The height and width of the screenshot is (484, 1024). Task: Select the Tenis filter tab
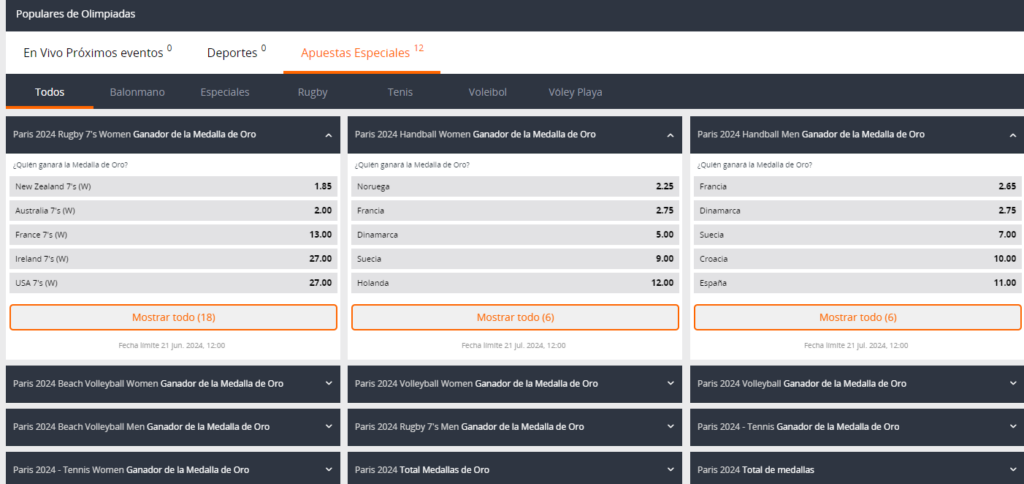pos(399,92)
